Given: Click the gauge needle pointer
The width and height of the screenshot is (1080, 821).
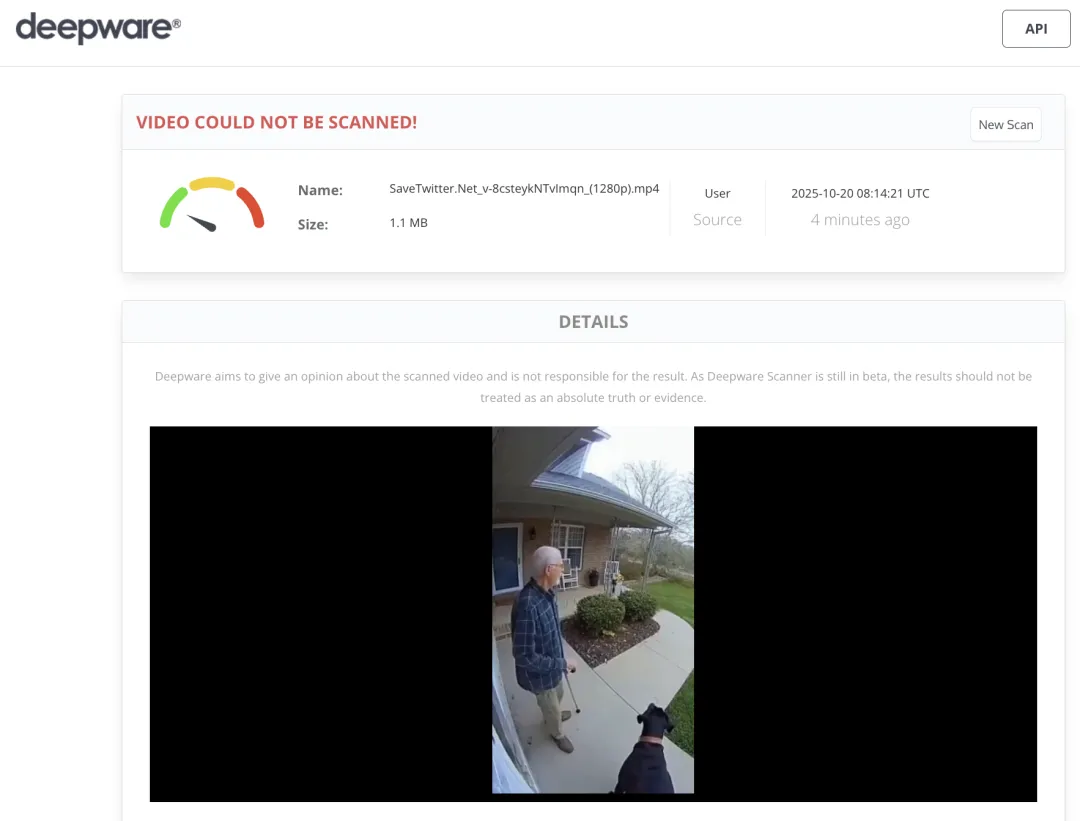Looking at the screenshot, I should click(x=203, y=223).
